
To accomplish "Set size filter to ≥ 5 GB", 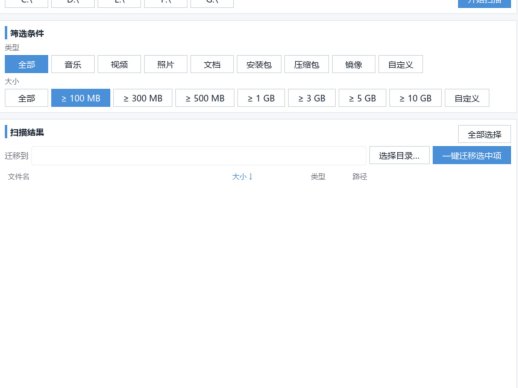I will click(362, 98).
